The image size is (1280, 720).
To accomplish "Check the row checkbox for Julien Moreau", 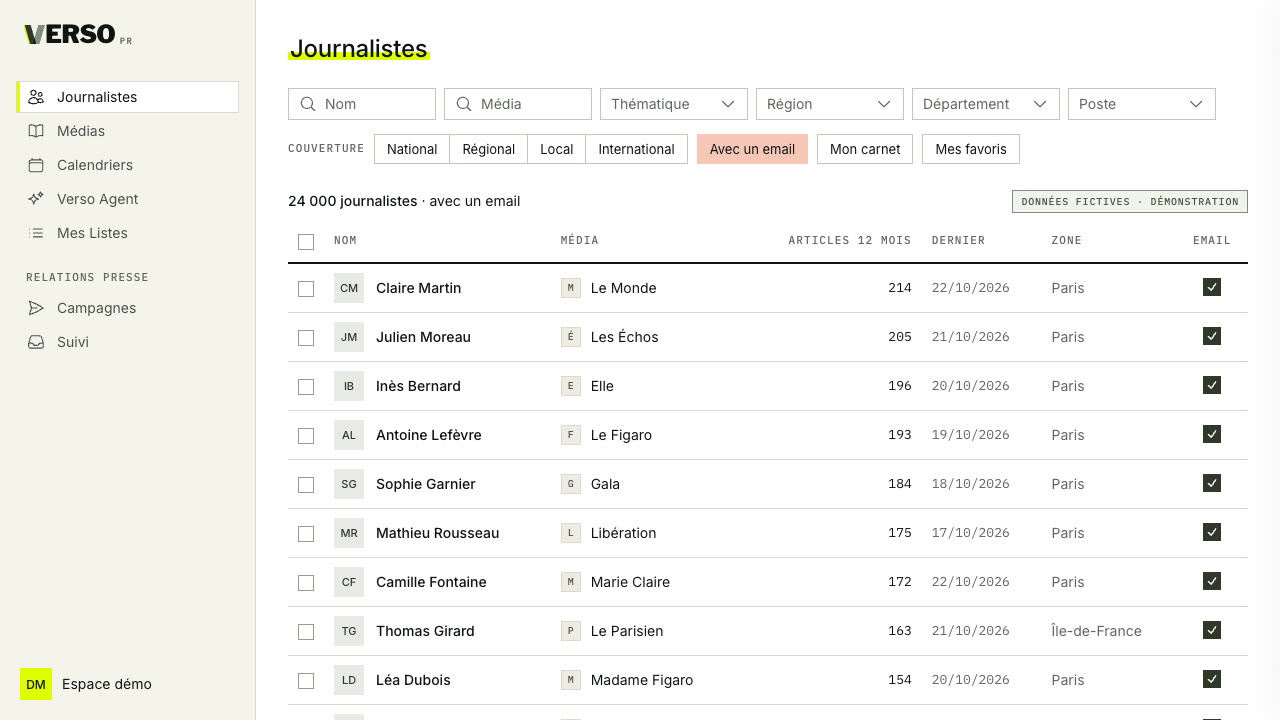I will pos(306,338).
